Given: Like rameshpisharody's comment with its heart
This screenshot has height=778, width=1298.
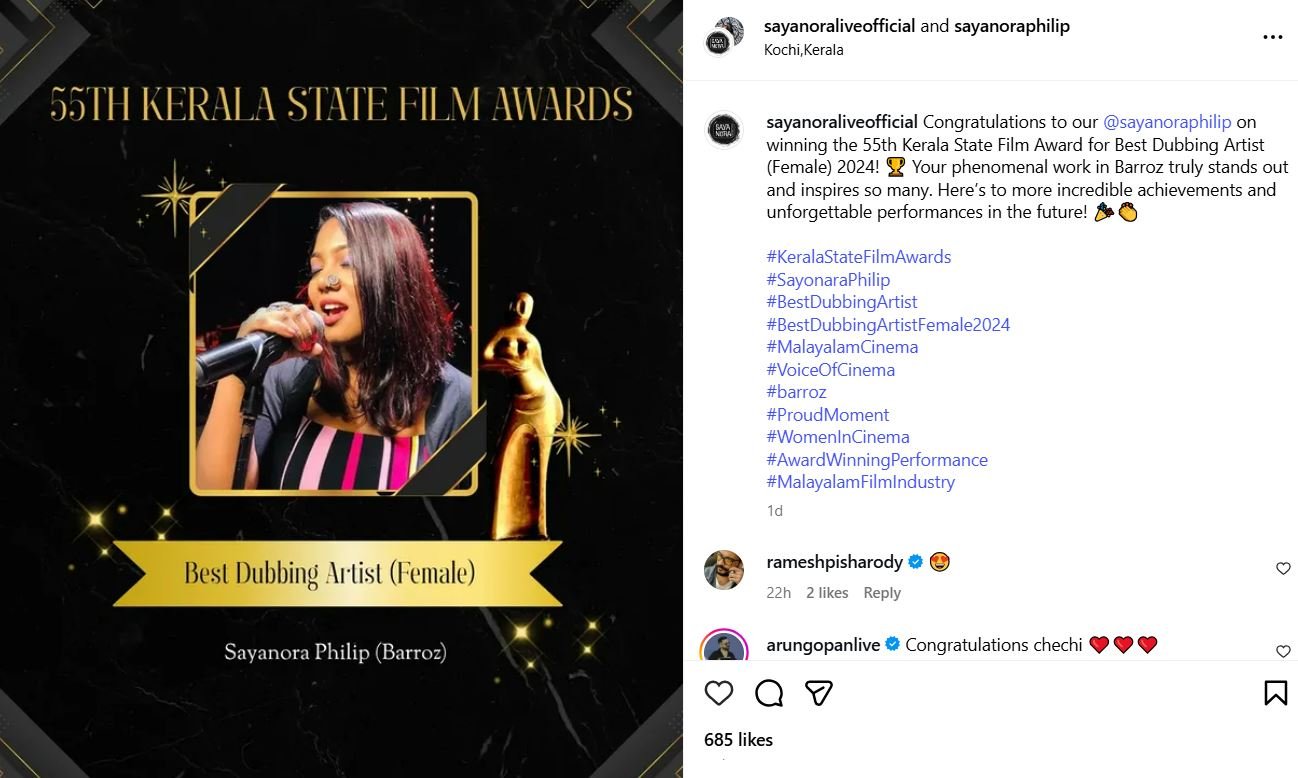Looking at the screenshot, I should pos(1283,568).
